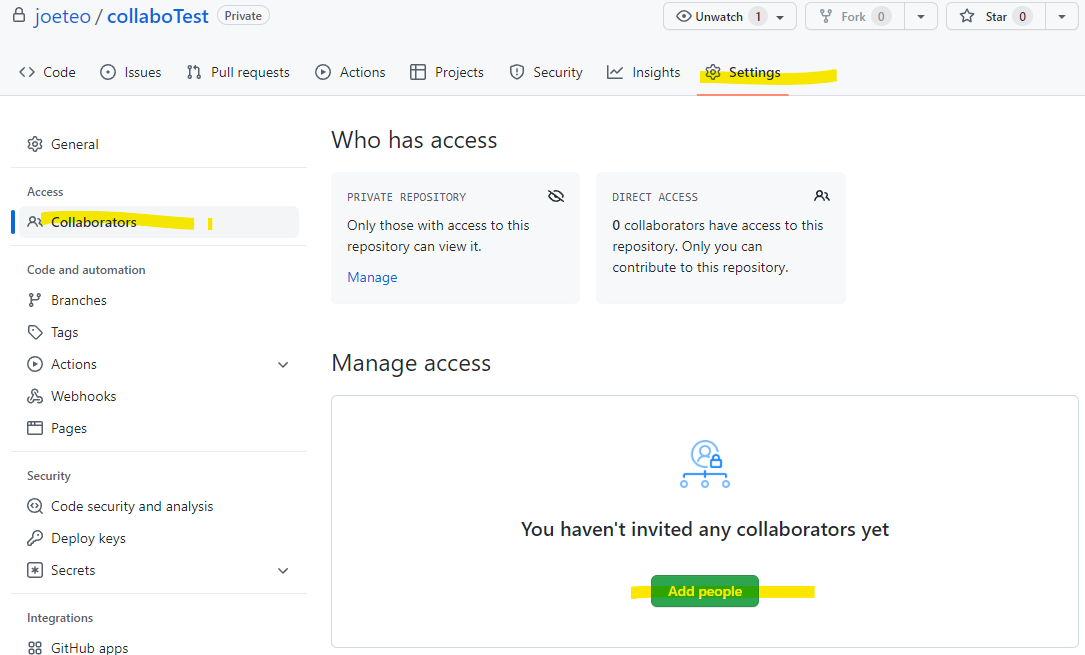This screenshot has width=1085, height=655.
Task: Open the dropdown arrow next to Star
Action: pos(1061,17)
